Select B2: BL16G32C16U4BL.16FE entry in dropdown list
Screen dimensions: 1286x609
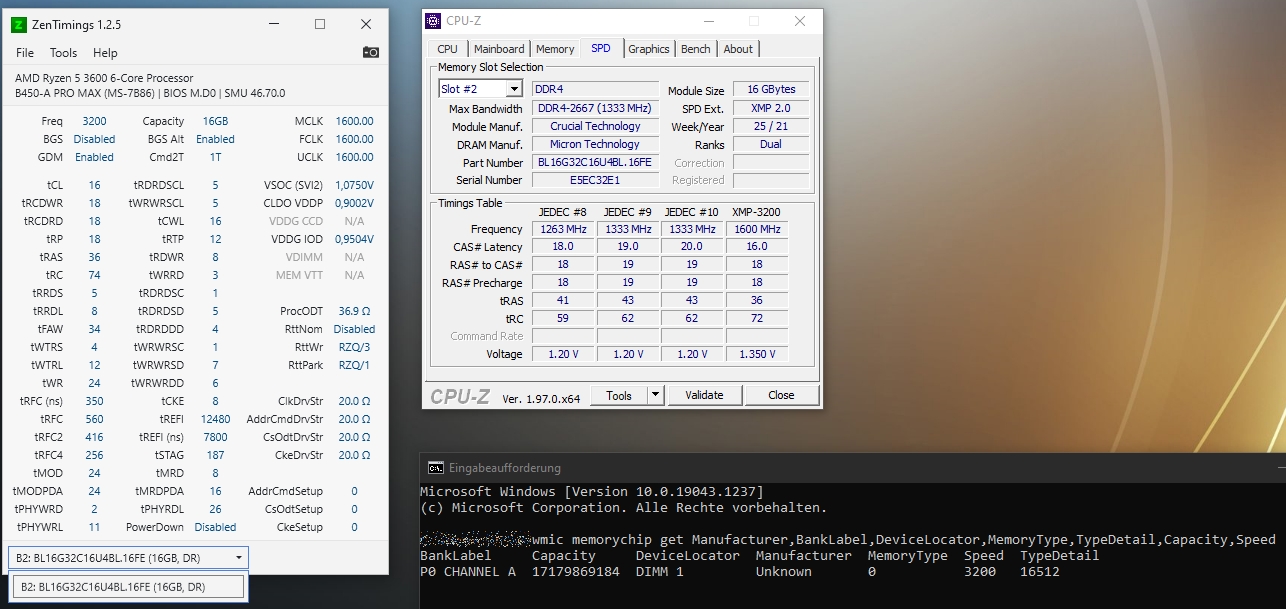(126, 587)
